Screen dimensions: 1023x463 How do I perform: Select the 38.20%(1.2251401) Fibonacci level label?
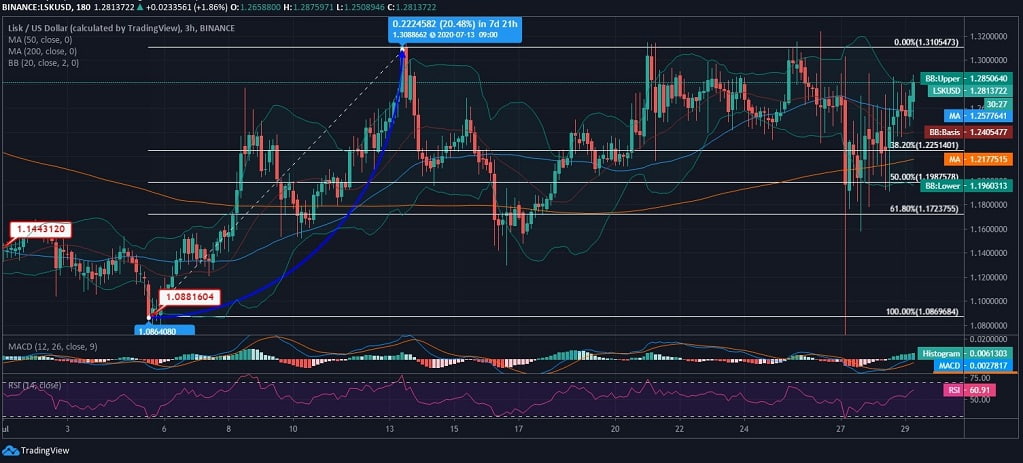pos(924,145)
